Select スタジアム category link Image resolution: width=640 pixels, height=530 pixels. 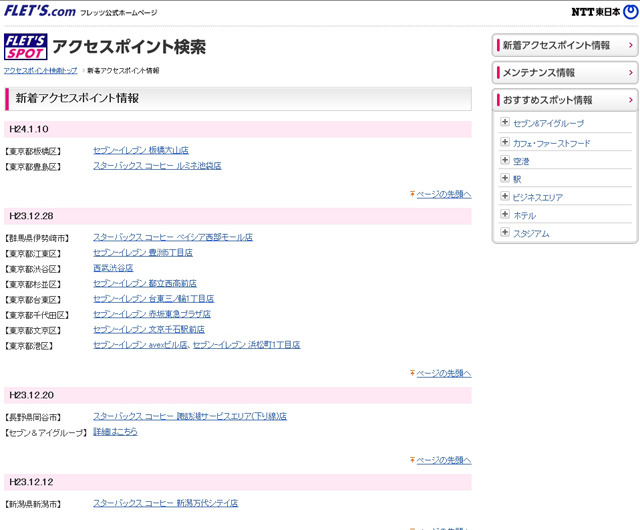pos(531,234)
